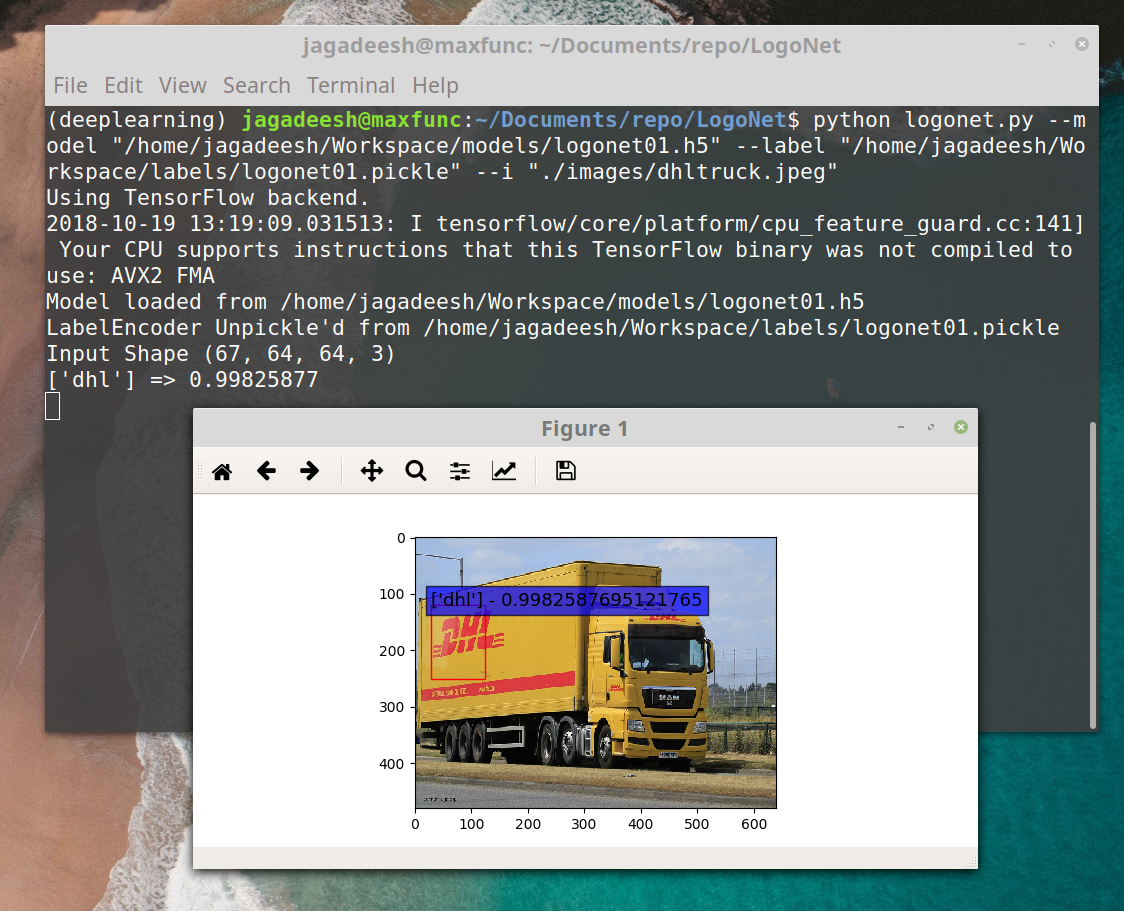
Task: Click the 'Input Shape (67, 64, 64, 3)' line
Action: [x=221, y=353]
